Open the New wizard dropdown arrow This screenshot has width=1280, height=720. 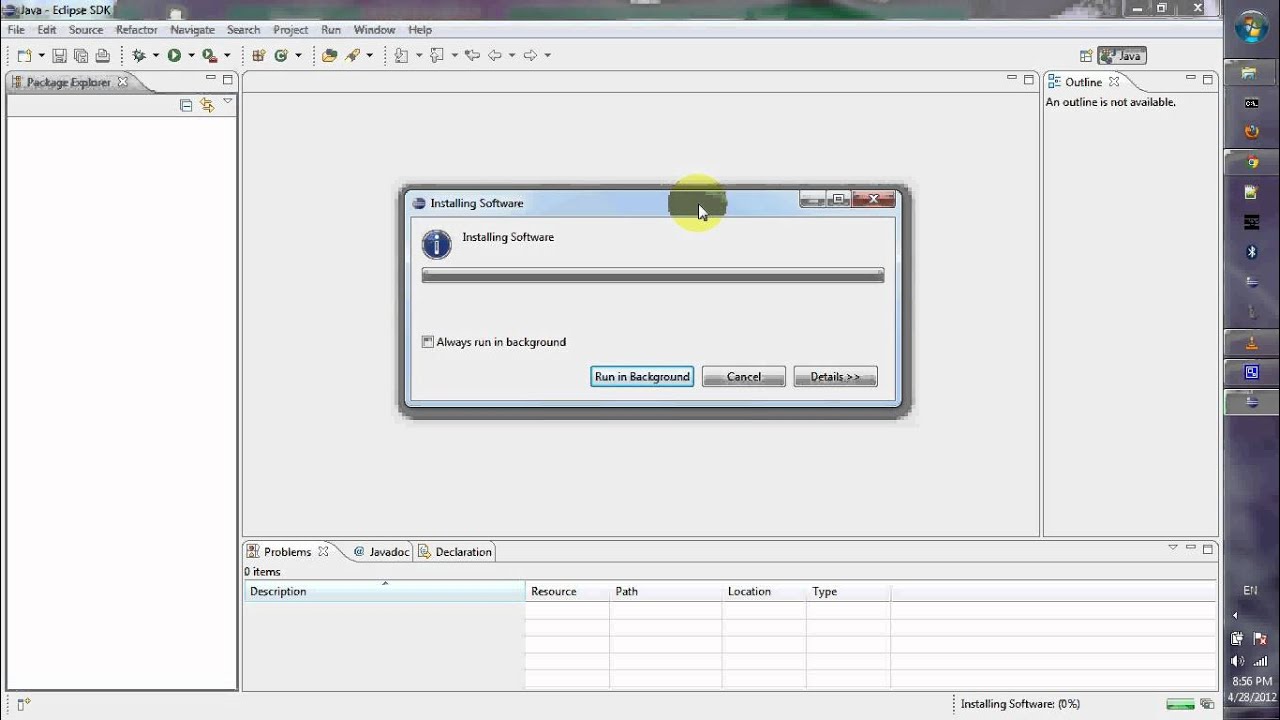41,56
